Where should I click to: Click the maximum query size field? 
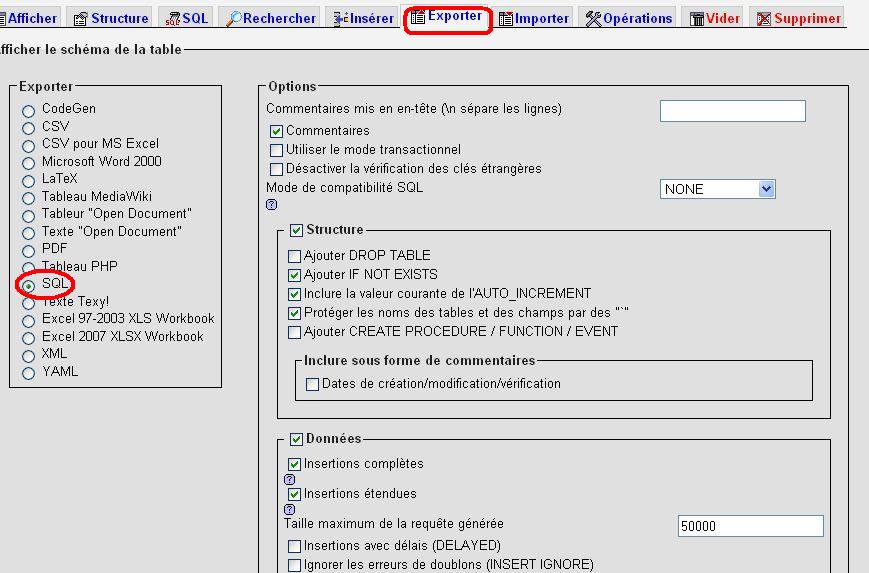pos(750,526)
